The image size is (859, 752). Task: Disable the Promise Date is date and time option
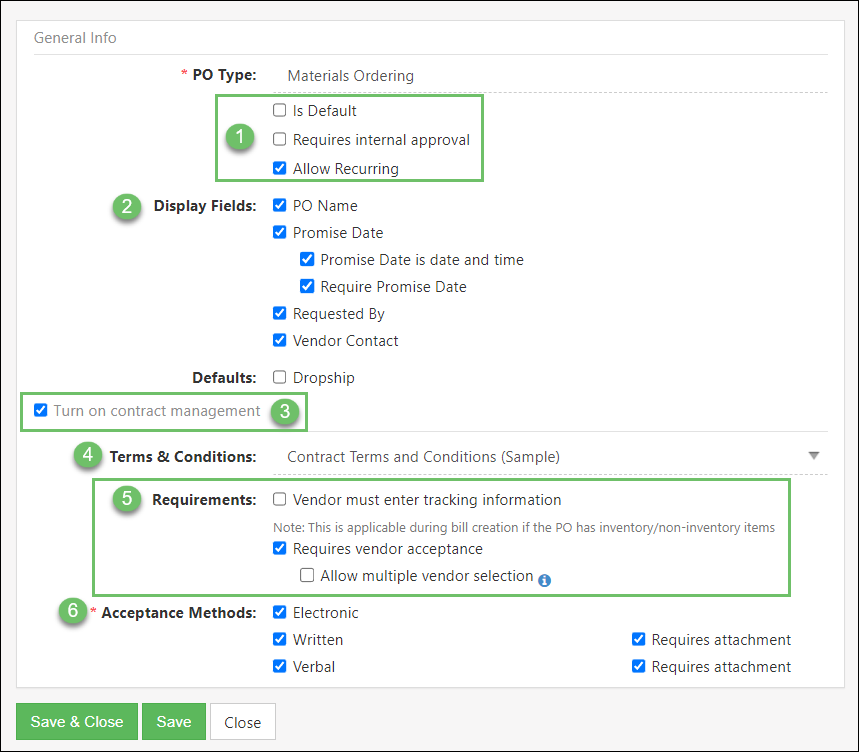click(x=307, y=259)
